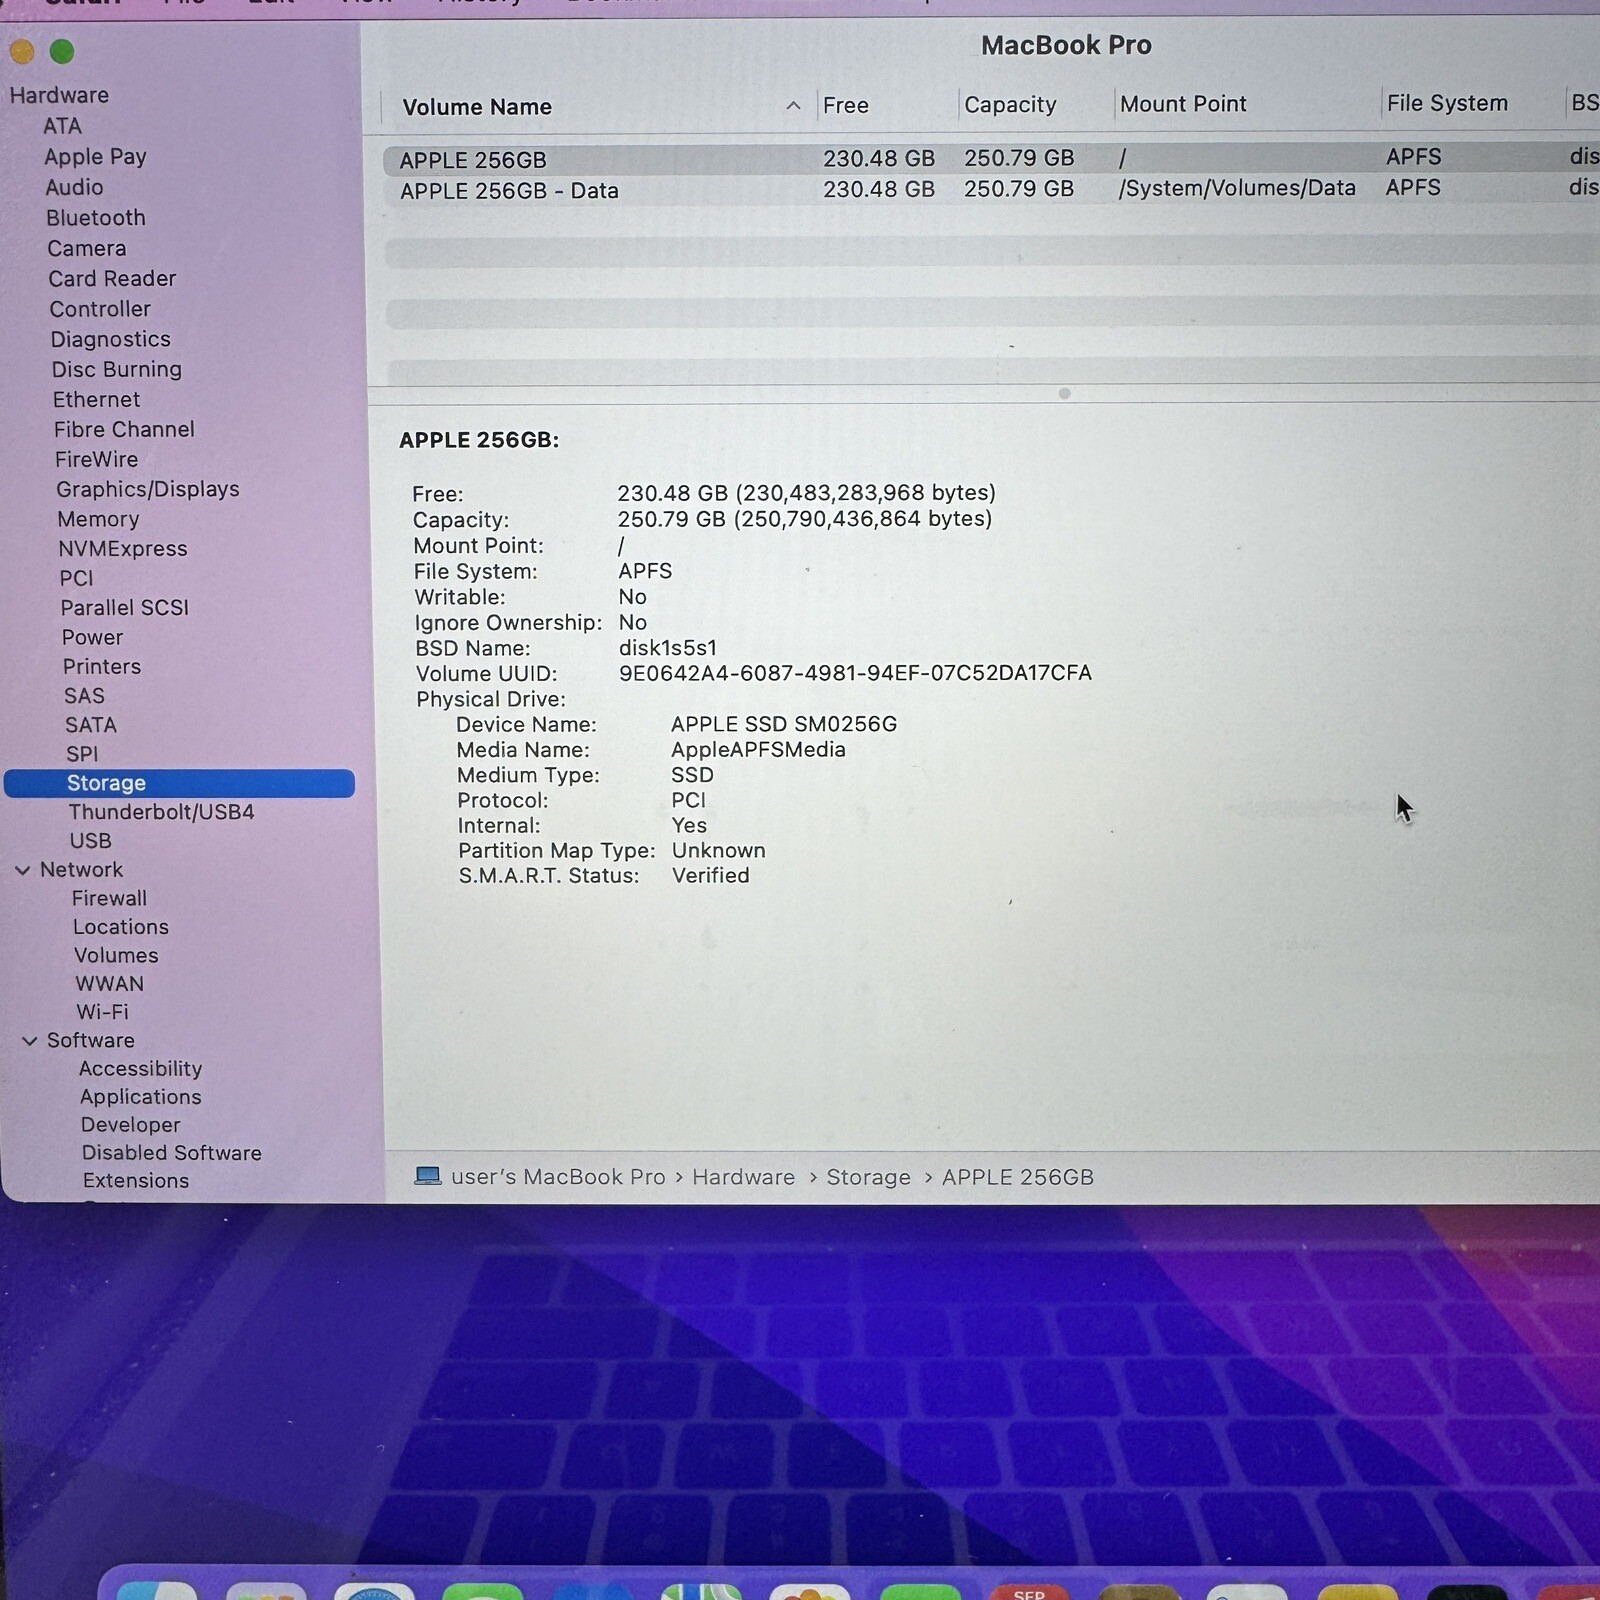Select the Hardware category header
Image resolution: width=1600 pixels, height=1600 pixels.
[59, 95]
